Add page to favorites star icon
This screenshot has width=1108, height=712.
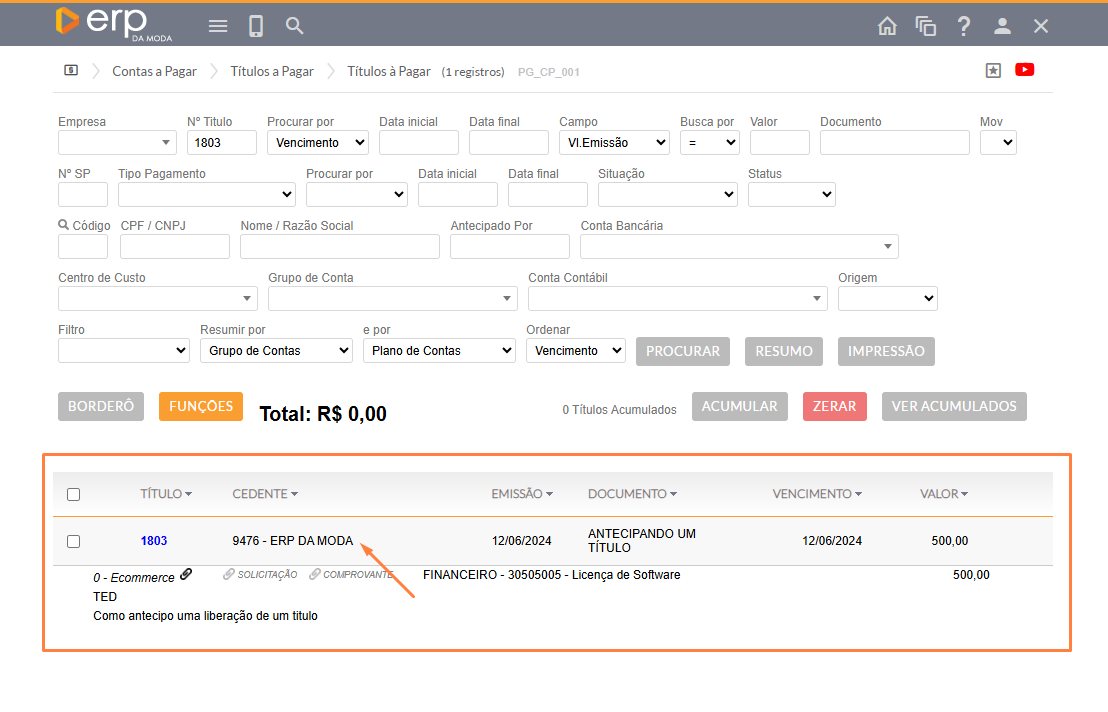(x=993, y=70)
